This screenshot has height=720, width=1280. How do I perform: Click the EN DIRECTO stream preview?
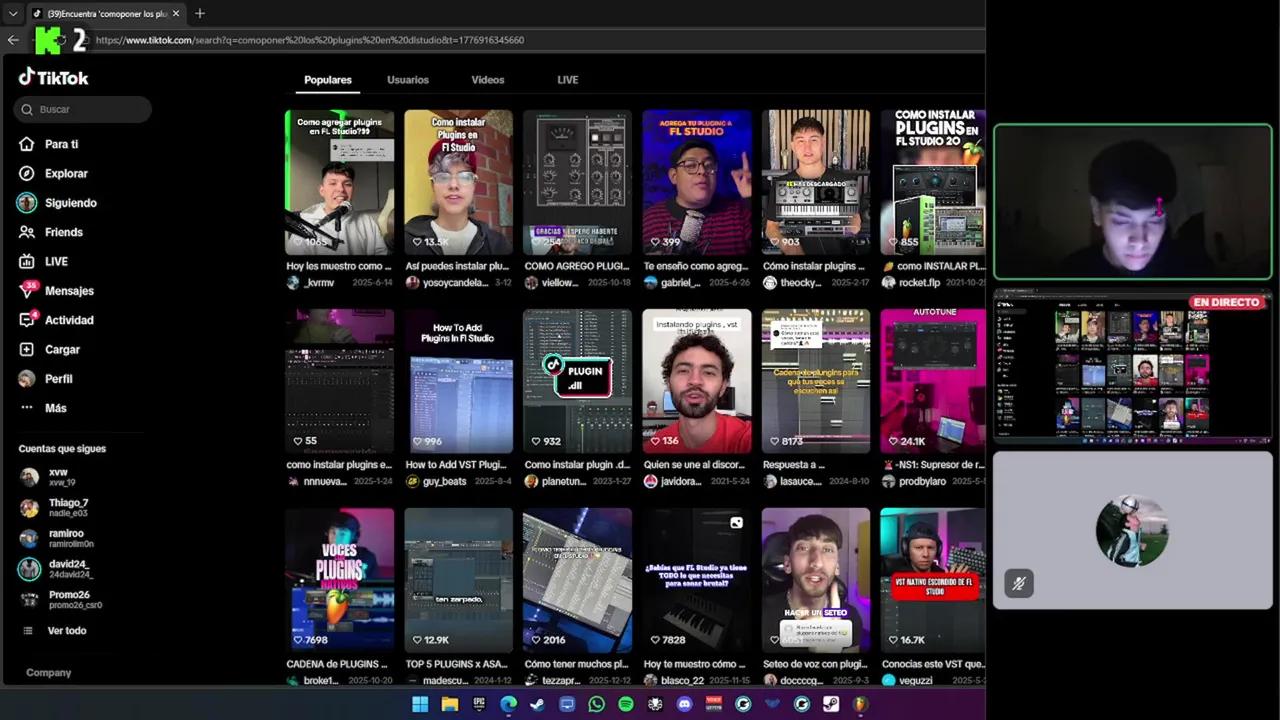point(1132,368)
